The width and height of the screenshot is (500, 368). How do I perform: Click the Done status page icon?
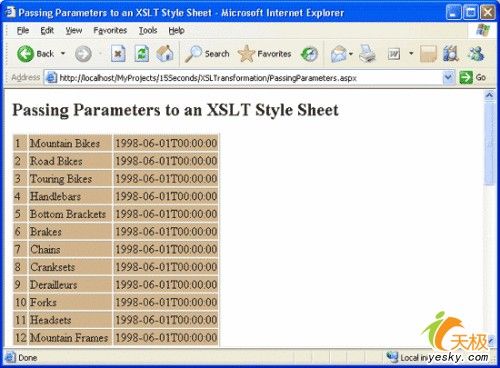[x=9, y=357]
